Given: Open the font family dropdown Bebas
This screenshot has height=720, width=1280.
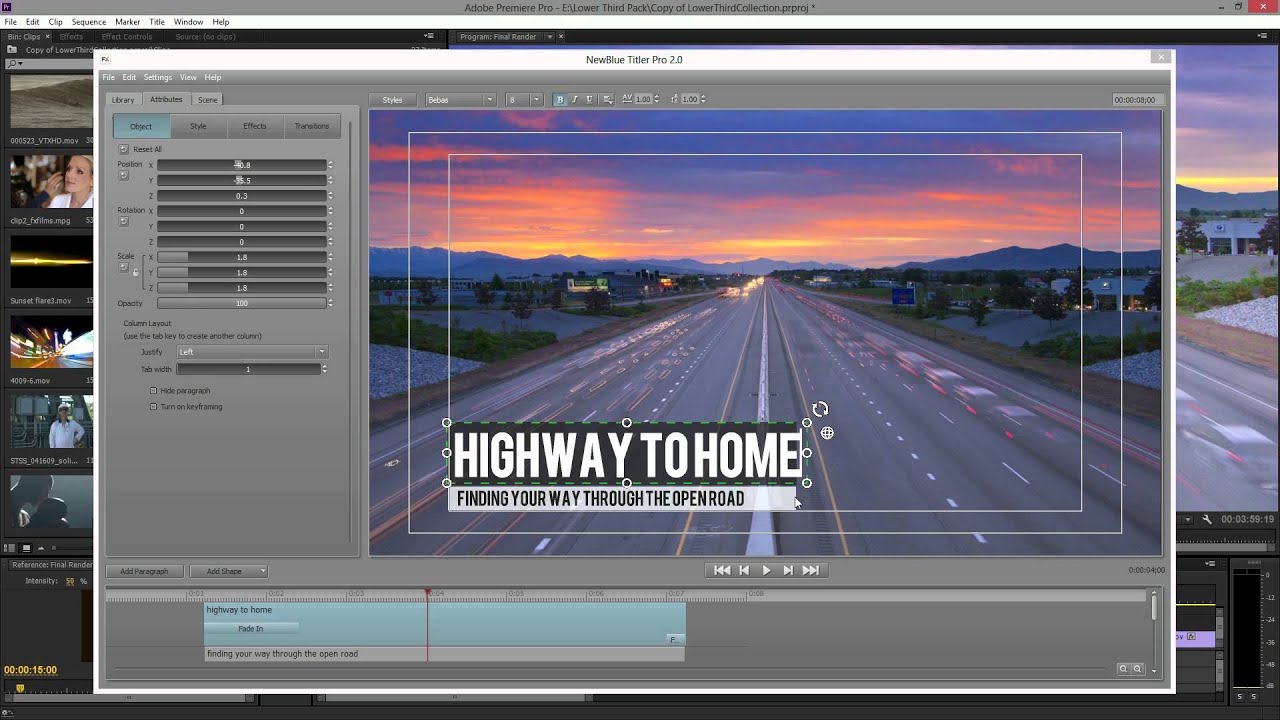Looking at the screenshot, I should [x=460, y=99].
